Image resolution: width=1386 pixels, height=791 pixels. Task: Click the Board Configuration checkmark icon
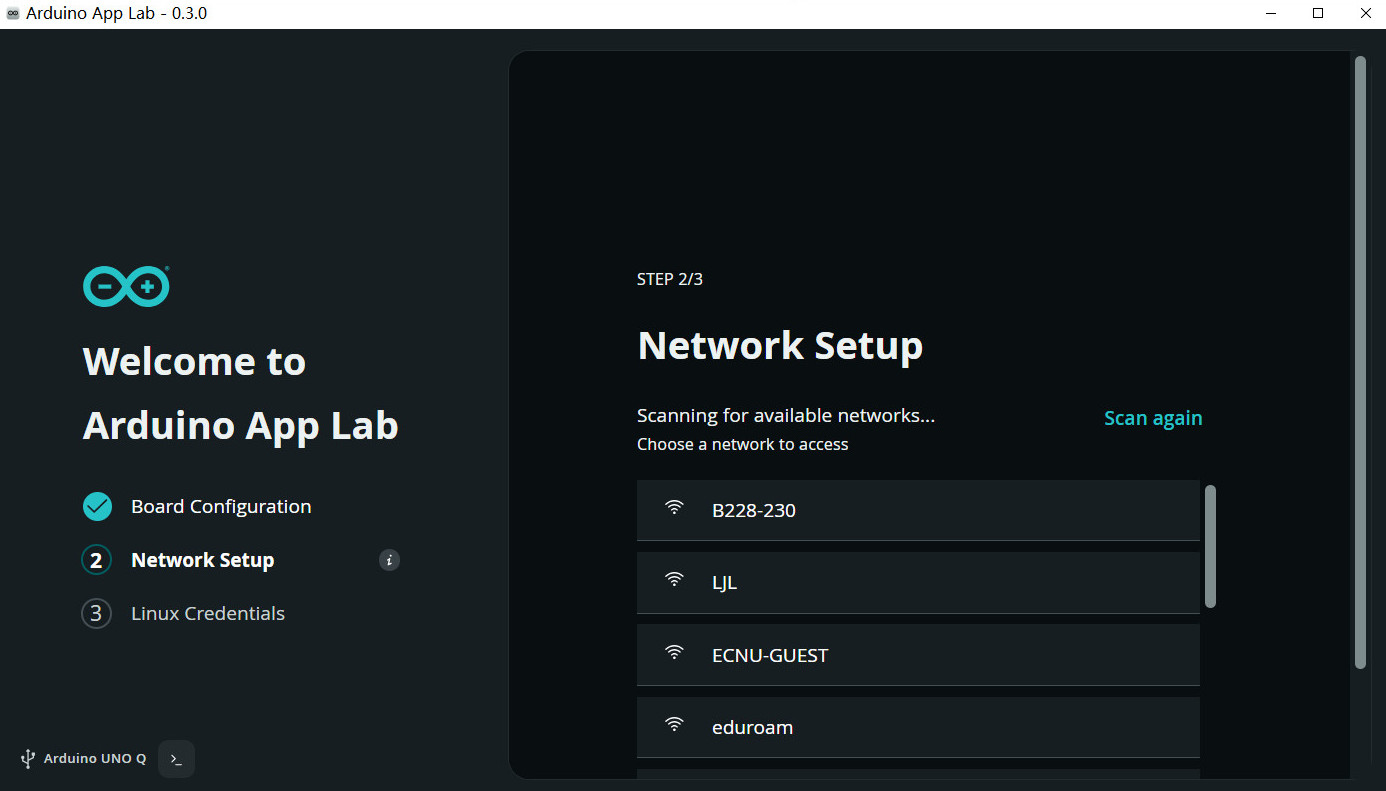[97, 507]
